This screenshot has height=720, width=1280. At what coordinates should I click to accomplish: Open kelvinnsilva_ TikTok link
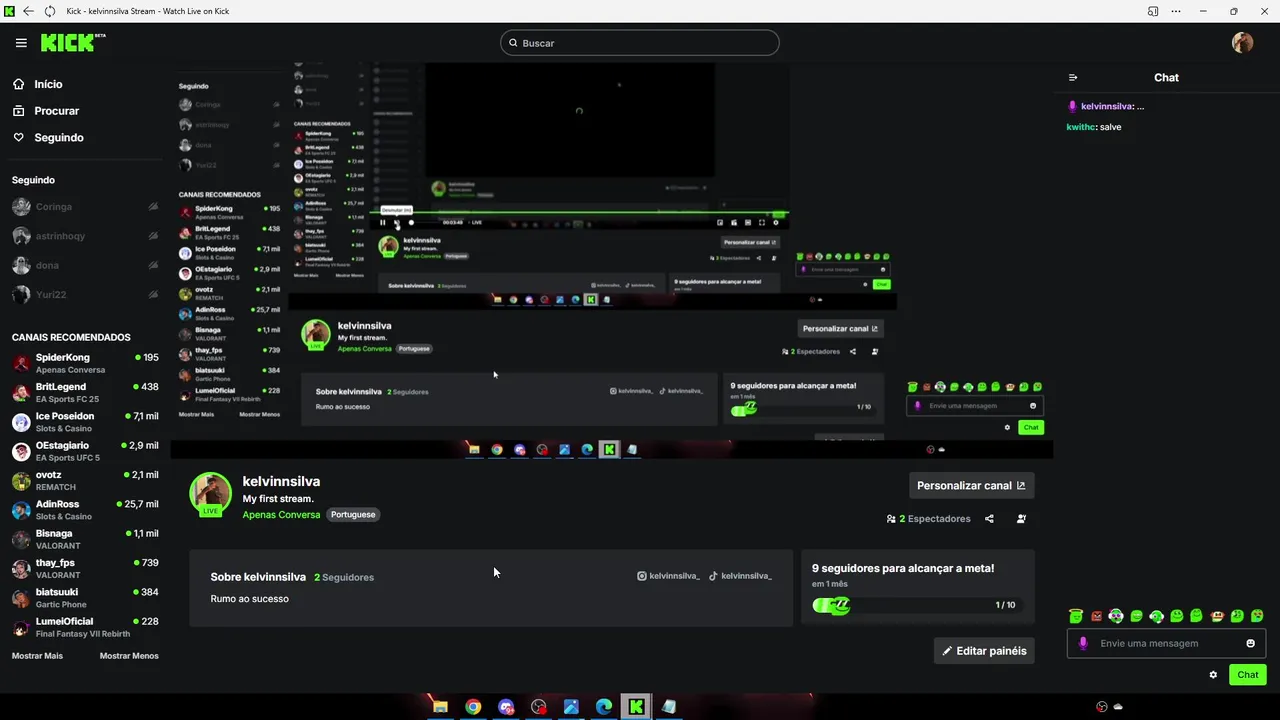[x=740, y=576]
